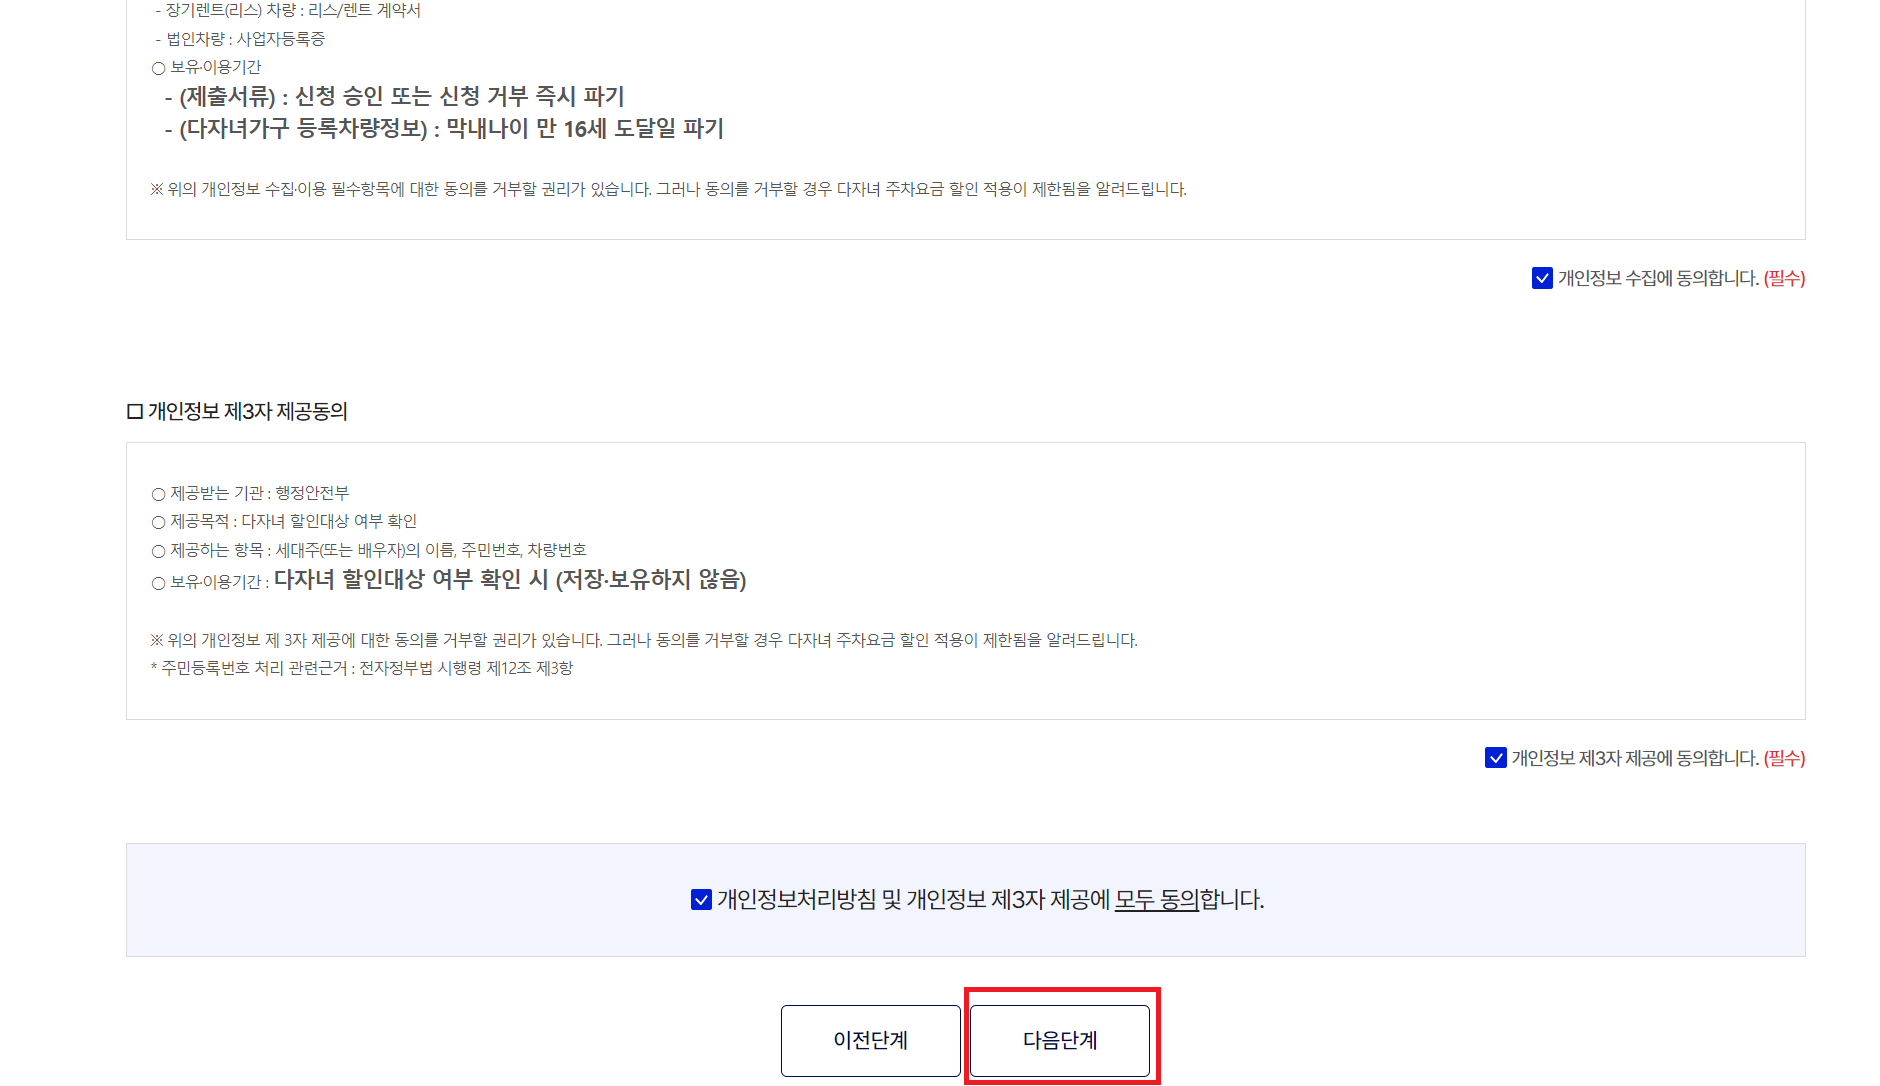This screenshot has width=1880, height=1086.
Task: Click the ※ consent refusal notice in first box
Action: pyautogui.click(x=667, y=188)
